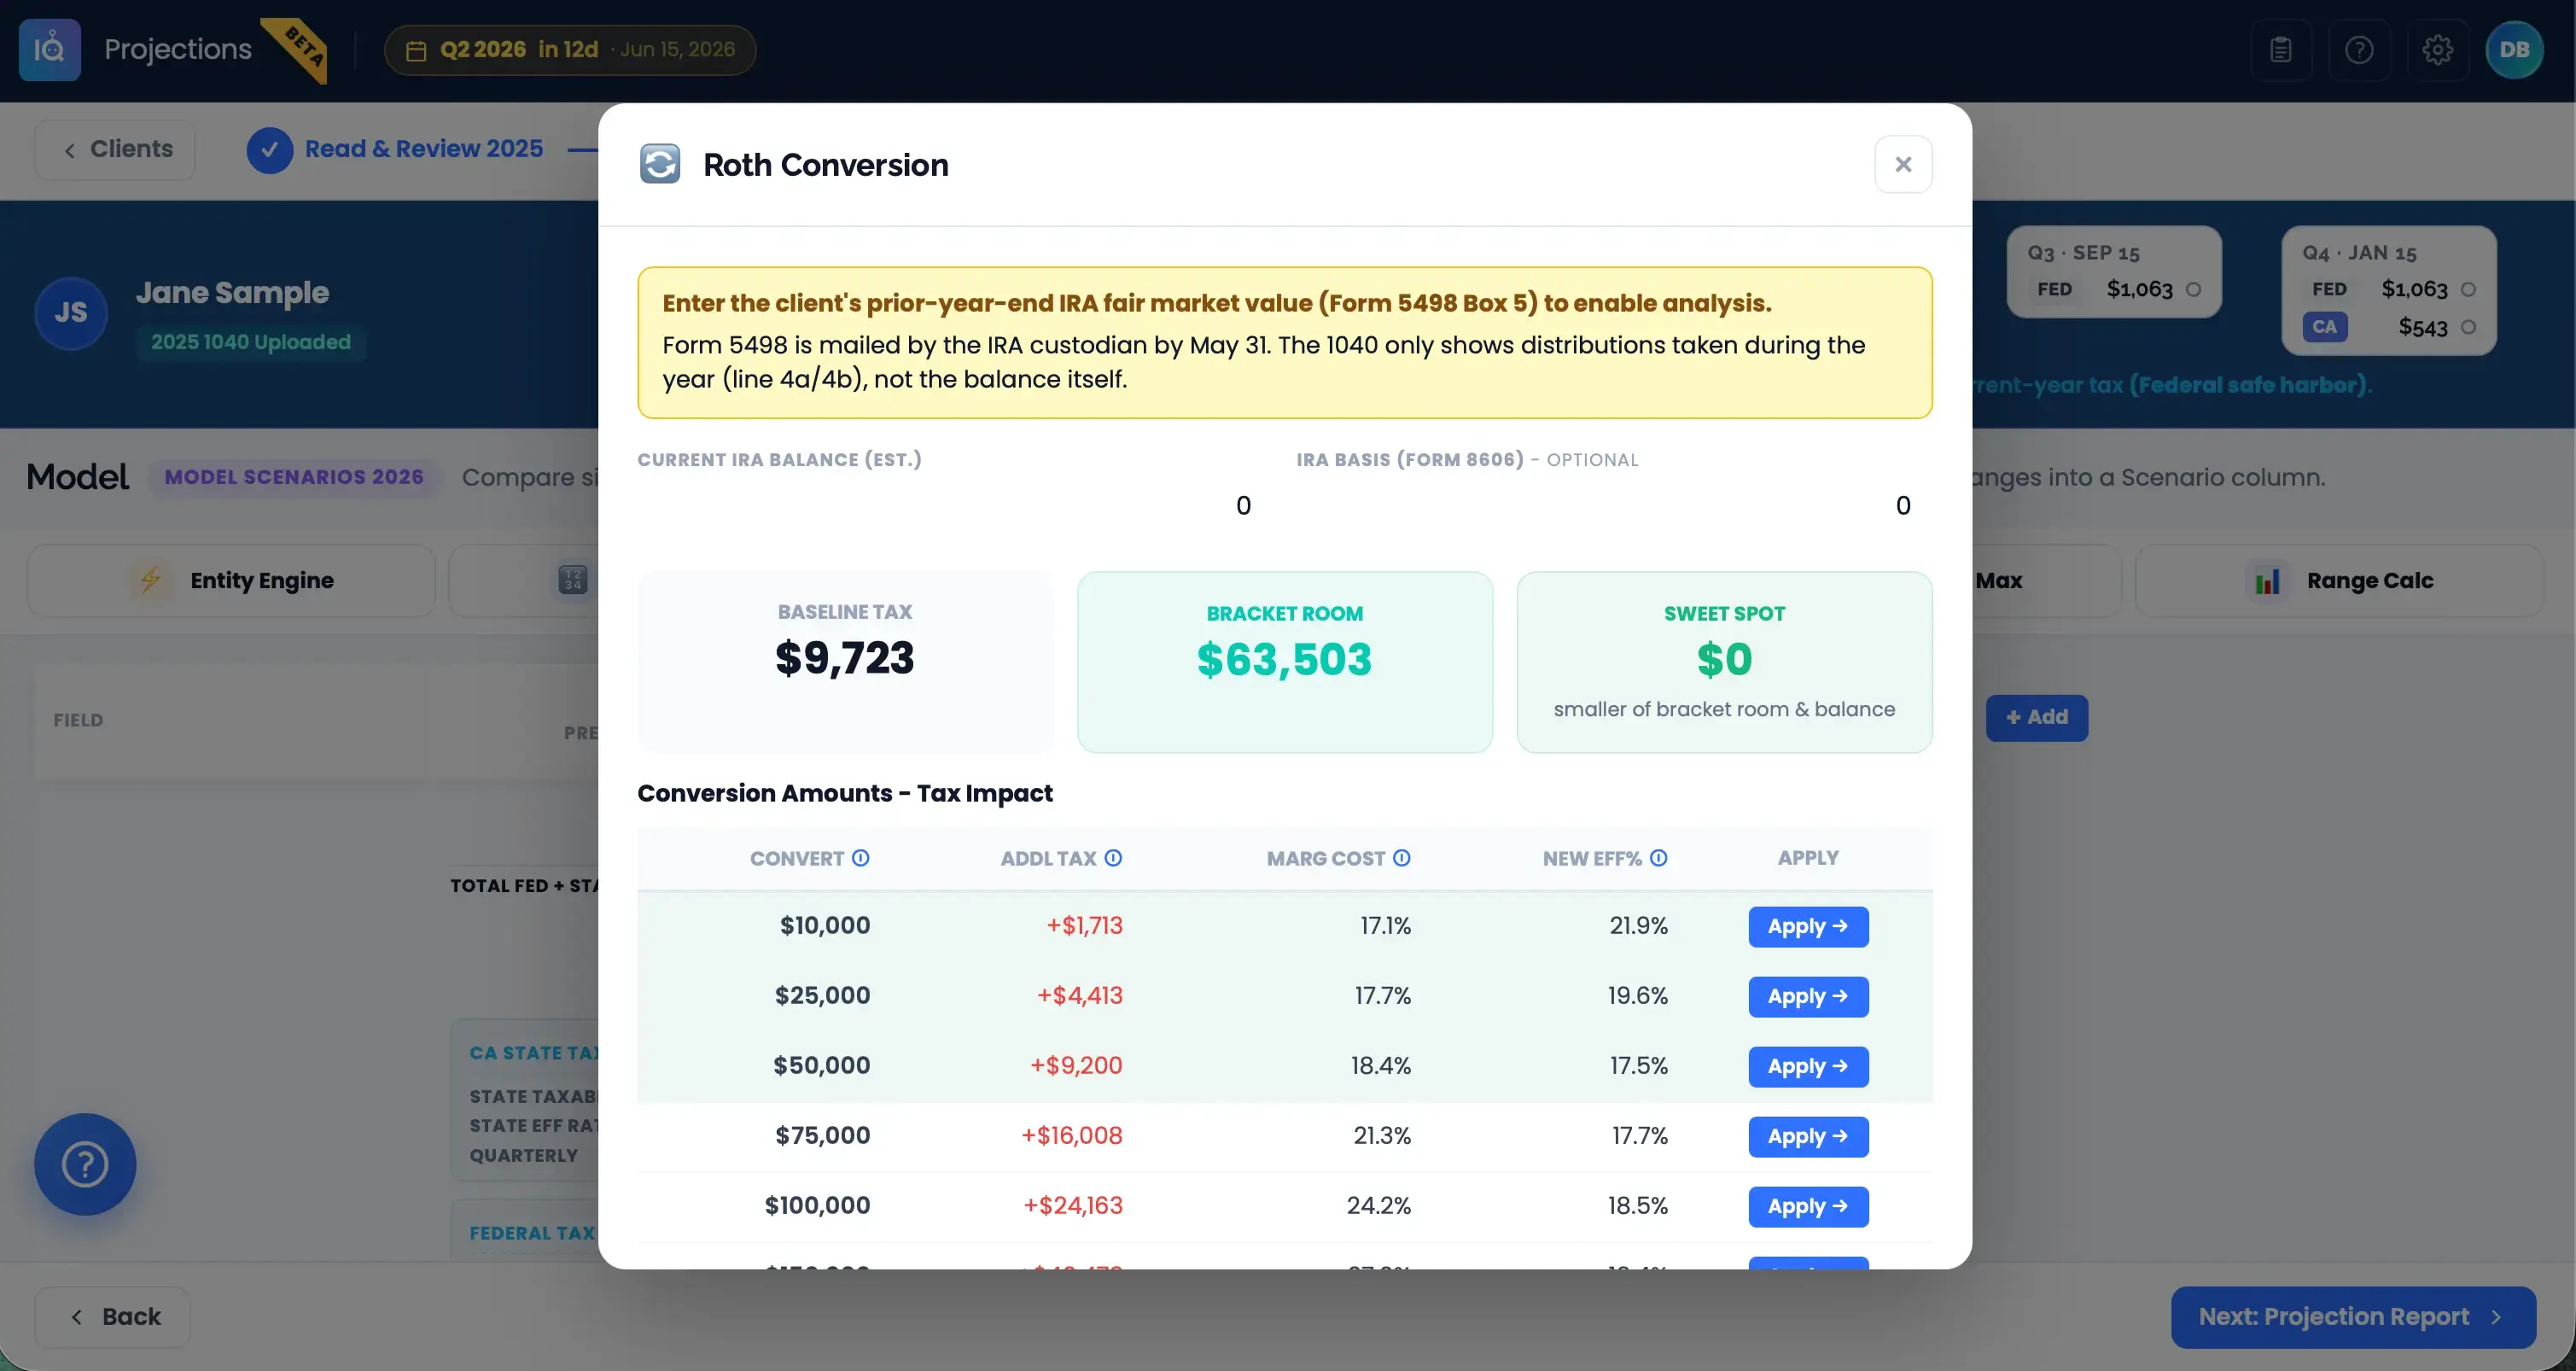Close the Roth Conversion dialog
Viewport: 2576px width, 1371px height.
click(1903, 164)
